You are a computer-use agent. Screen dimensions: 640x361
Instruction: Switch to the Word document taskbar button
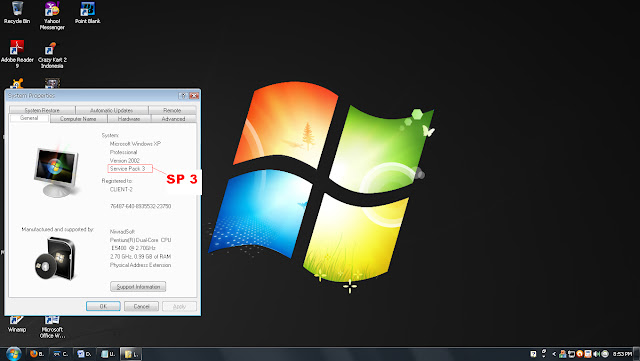point(84,354)
